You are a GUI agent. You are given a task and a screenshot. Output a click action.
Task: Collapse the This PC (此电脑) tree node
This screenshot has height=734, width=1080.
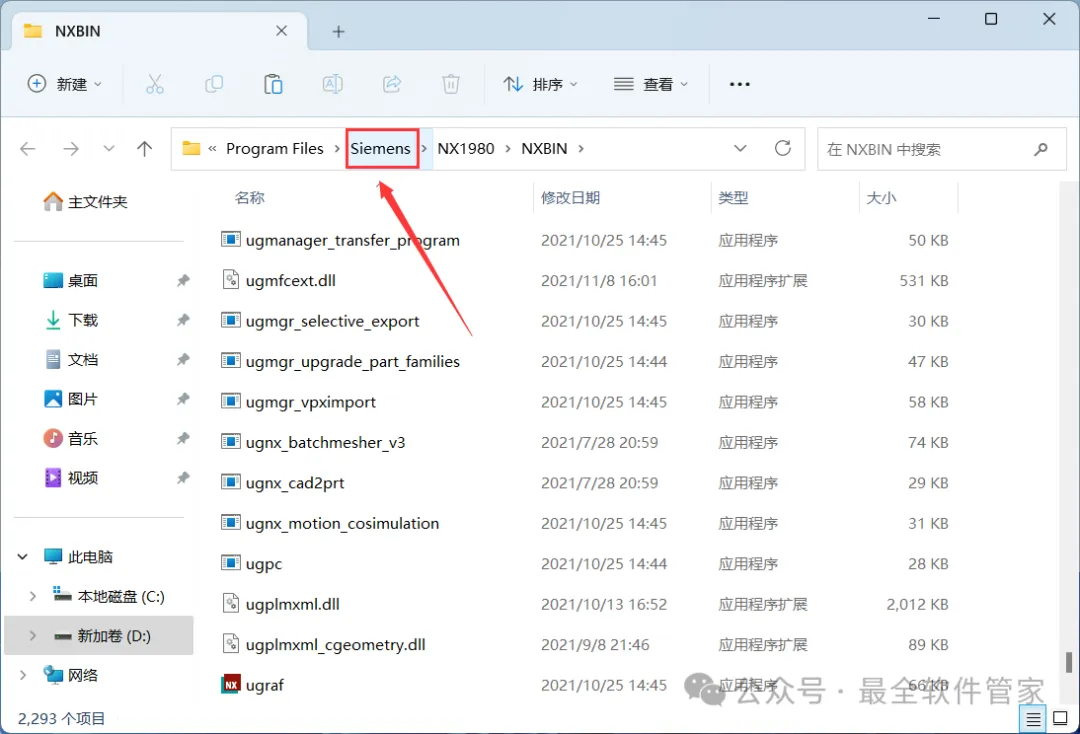point(23,556)
